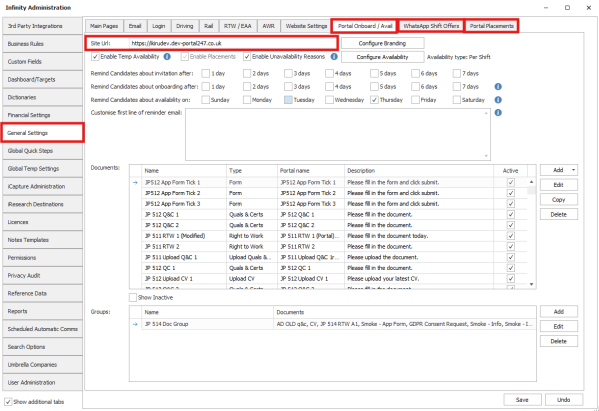Click info icon beside Enable Temp Availability
This screenshot has height=411, width=599.
click(x=167, y=57)
